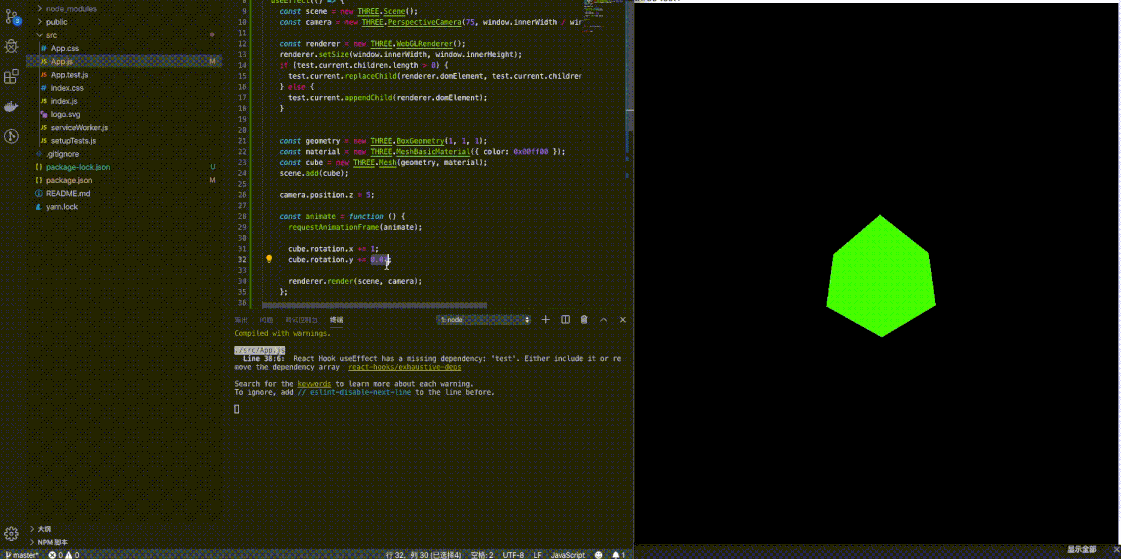Open notifications bell in the status bar
The image size is (1121, 559).
point(616,555)
